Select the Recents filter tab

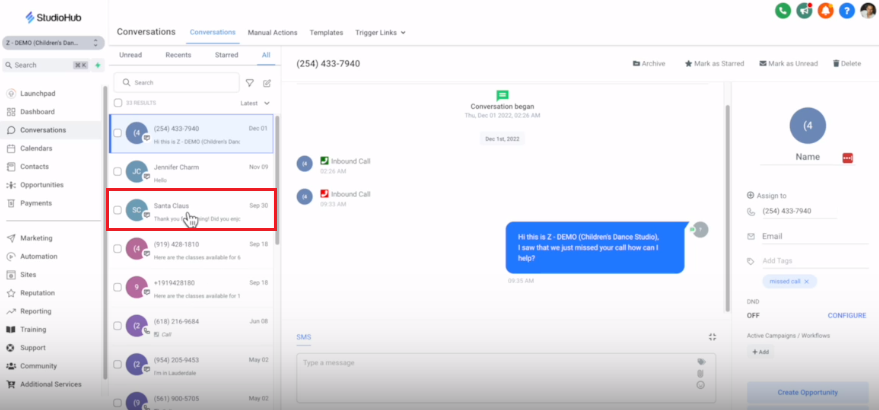coord(178,55)
